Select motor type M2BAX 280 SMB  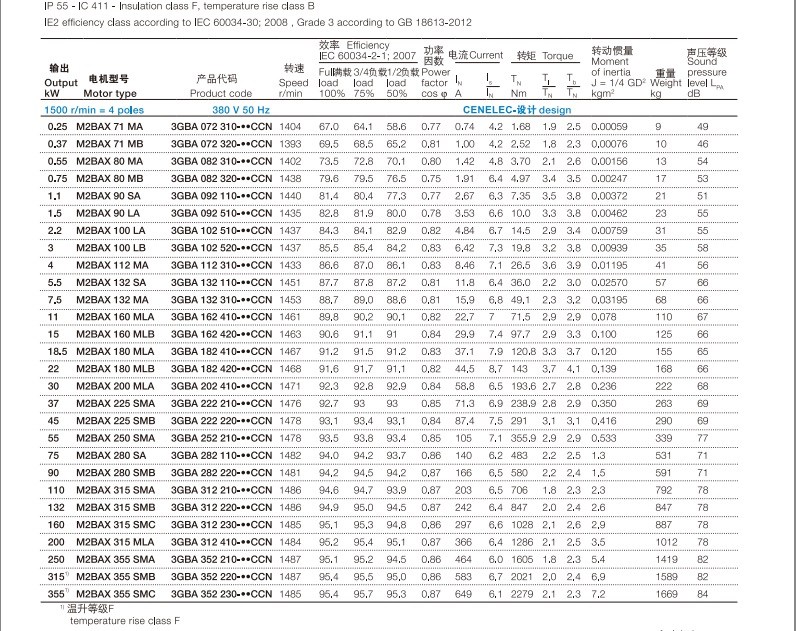click(116, 473)
